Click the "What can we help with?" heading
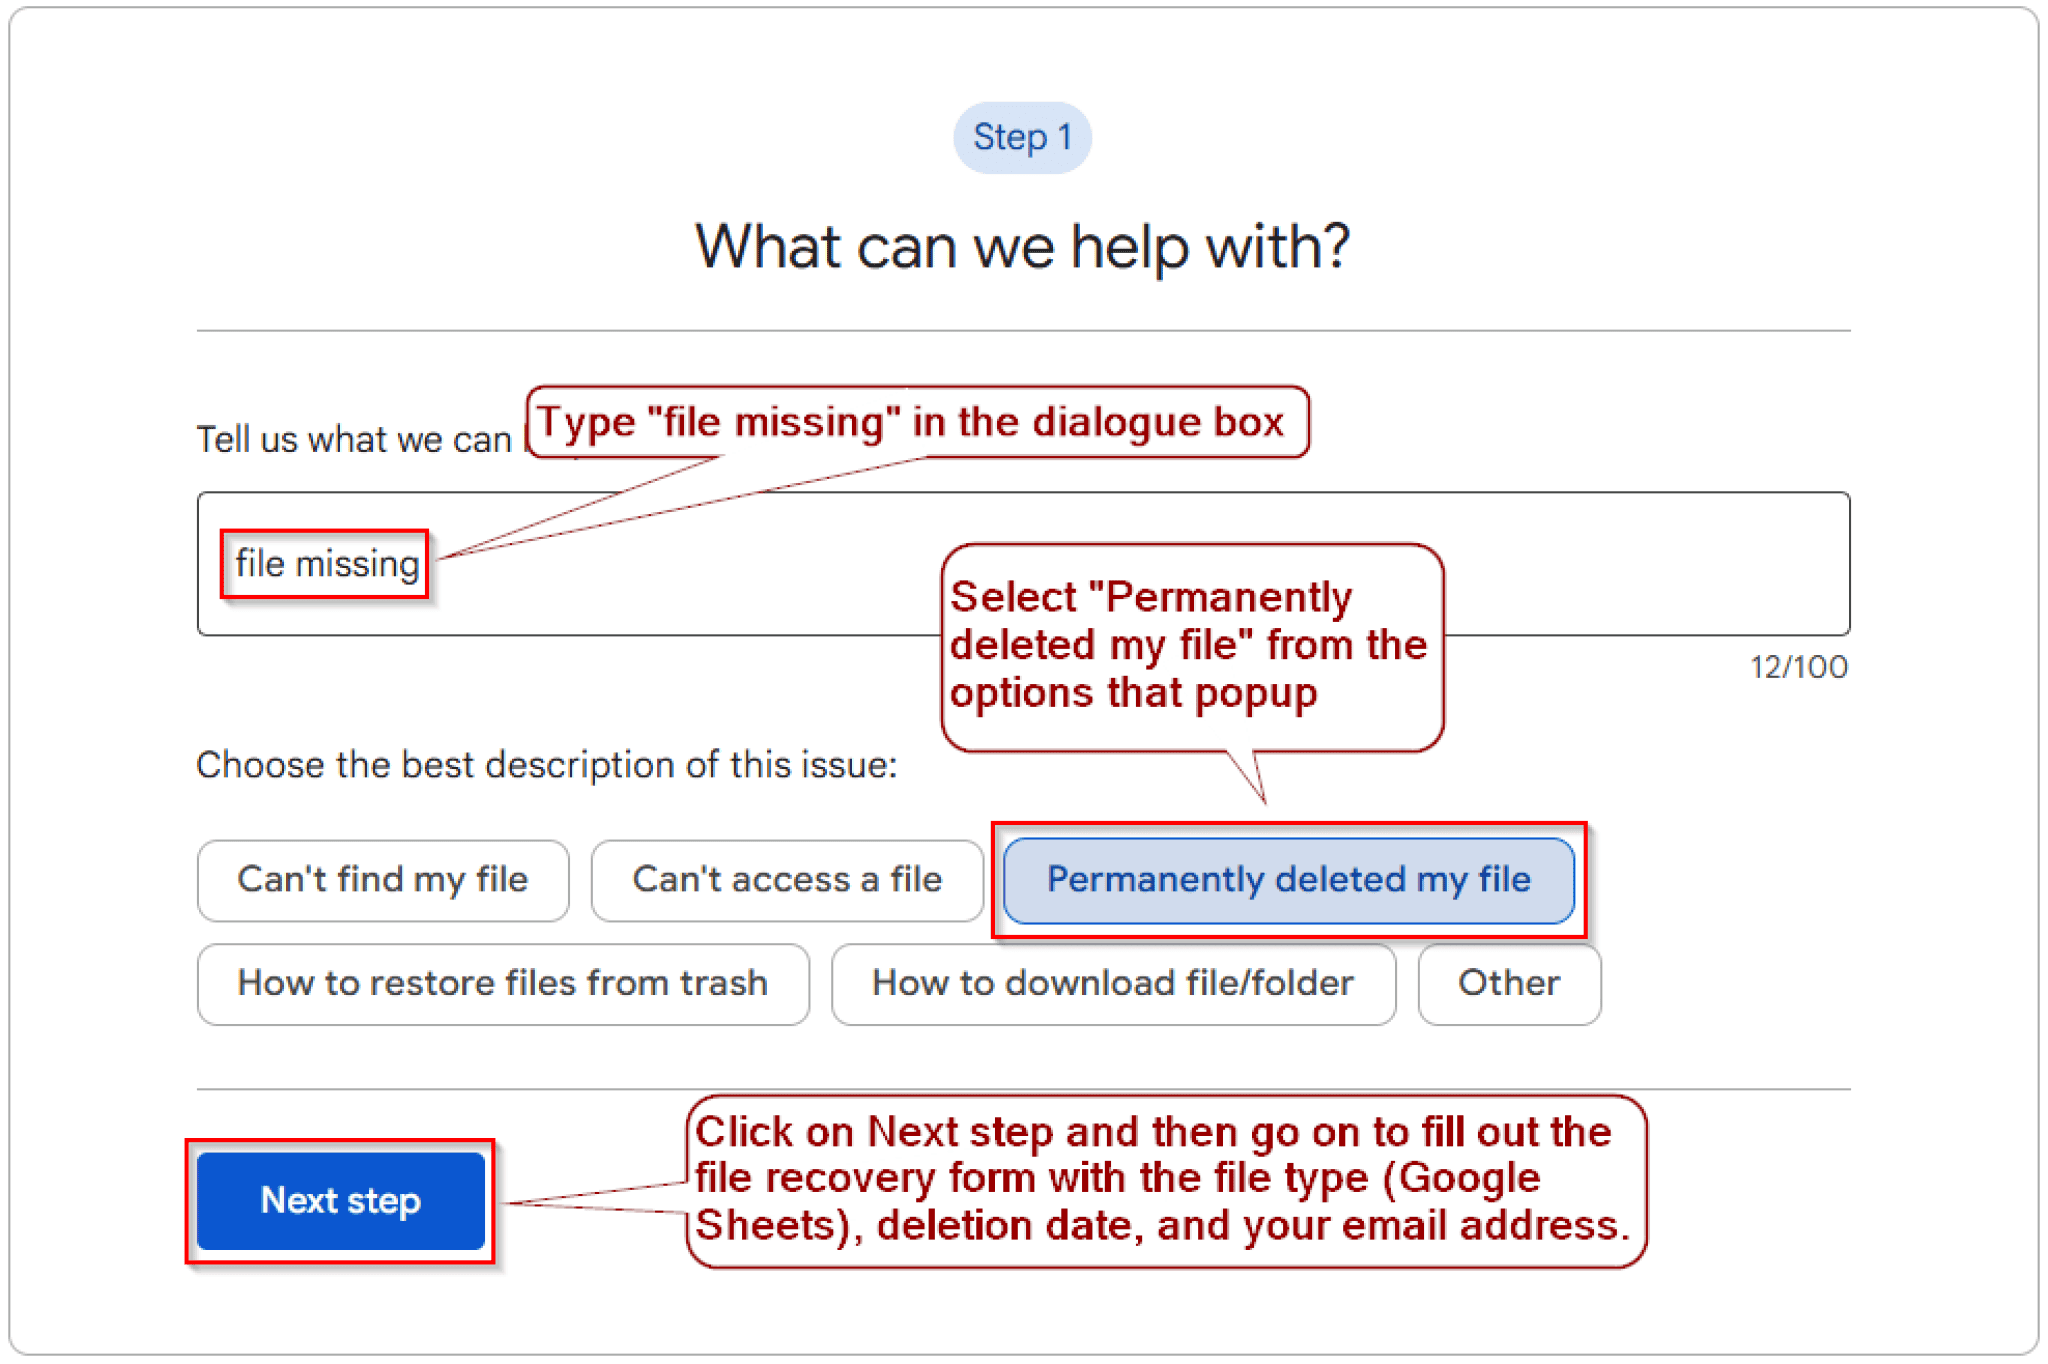The width and height of the screenshot is (2048, 1364). pos(1022,246)
